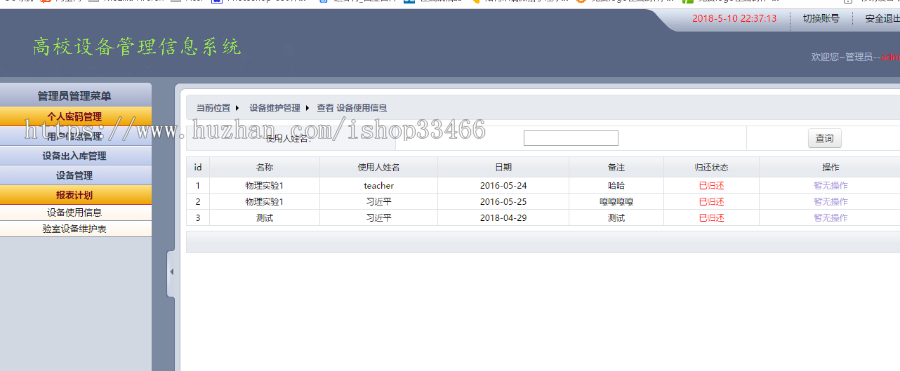The height and width of the screenshot is (371, 900).
Task: Click the 安全退出 link
Action: click(x=882, y=18)
